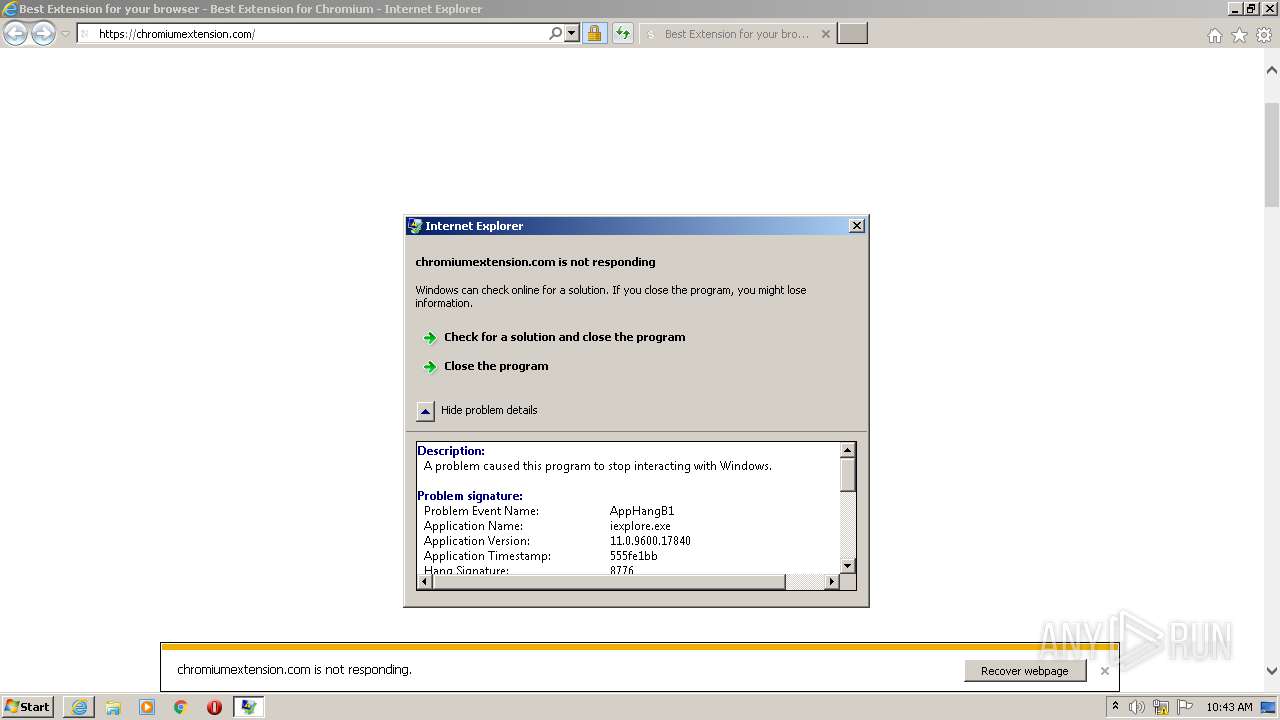Click the IE logo in window title bar

pyautogui.click(x=9, y=9)
